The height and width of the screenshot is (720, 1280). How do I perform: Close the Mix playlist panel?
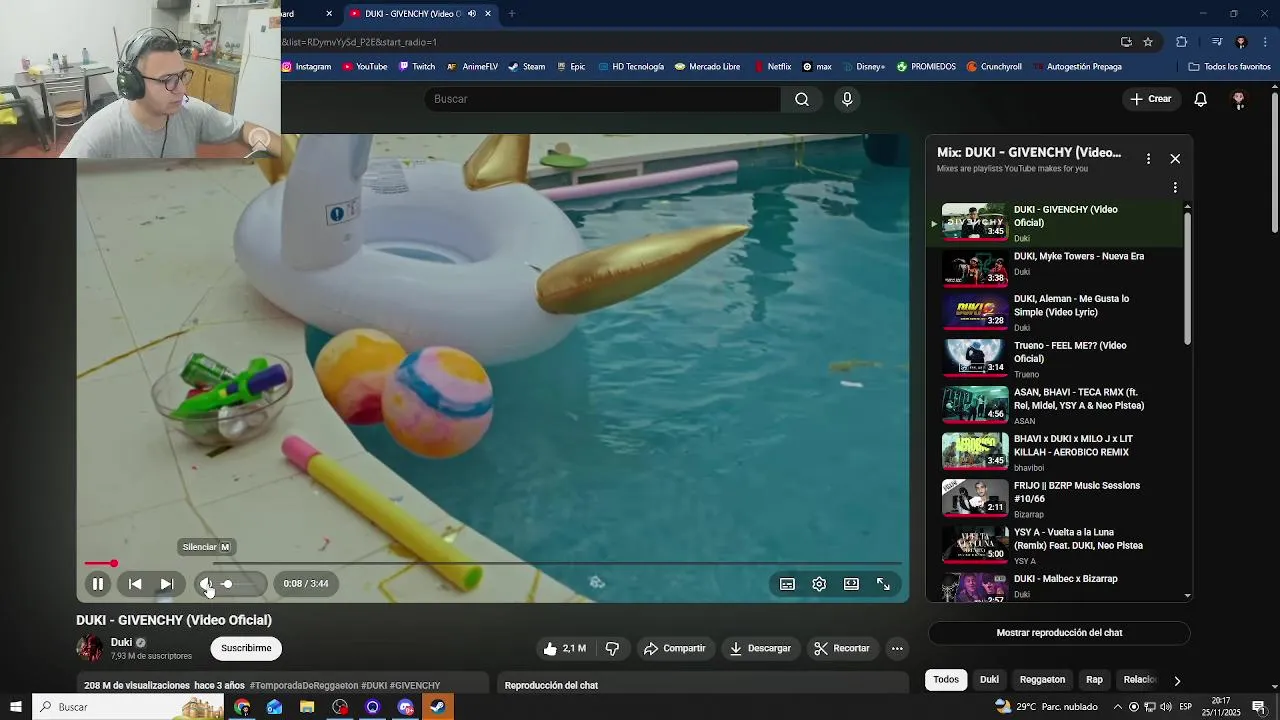click(x=1175, y=159)
